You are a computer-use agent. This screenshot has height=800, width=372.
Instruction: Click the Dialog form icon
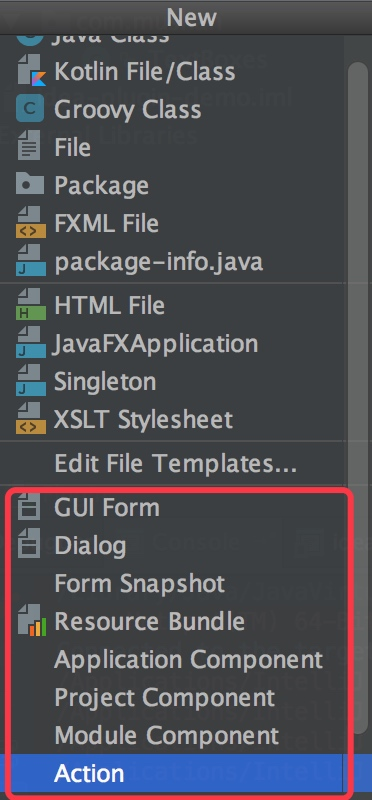[x=29, y=545]
